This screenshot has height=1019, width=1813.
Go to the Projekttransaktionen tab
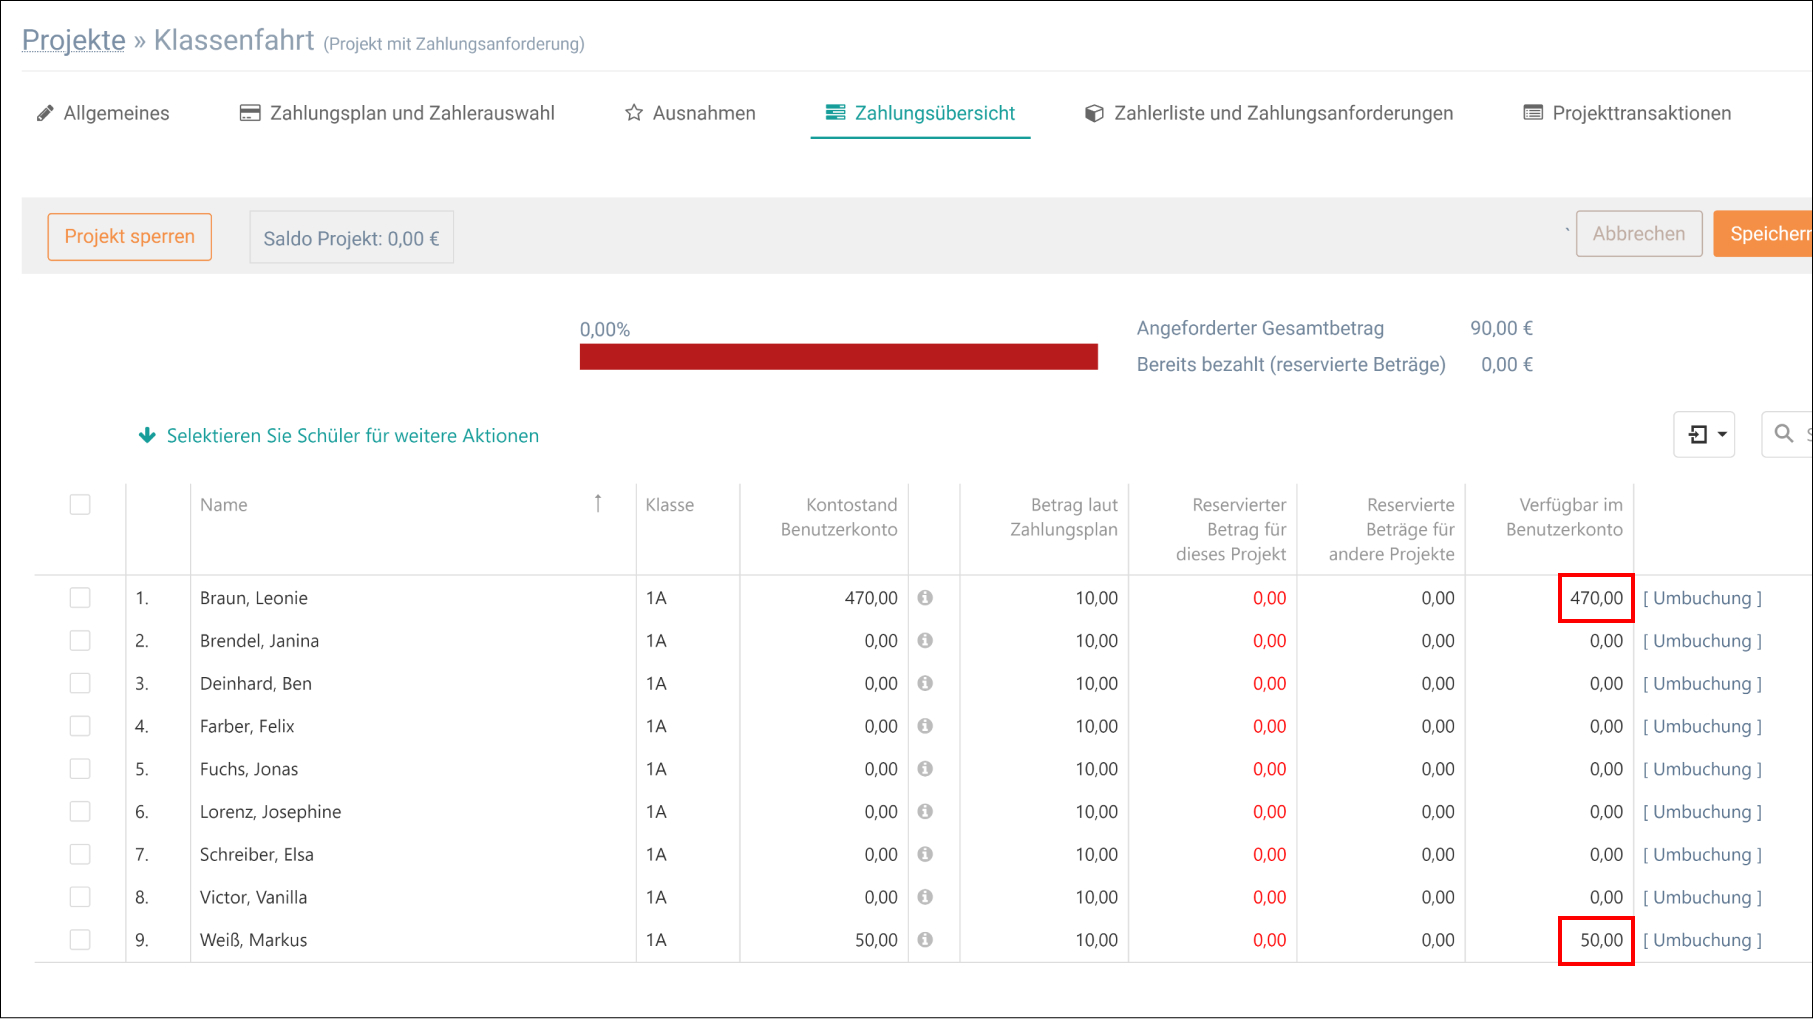click(x=1627, y=113)
